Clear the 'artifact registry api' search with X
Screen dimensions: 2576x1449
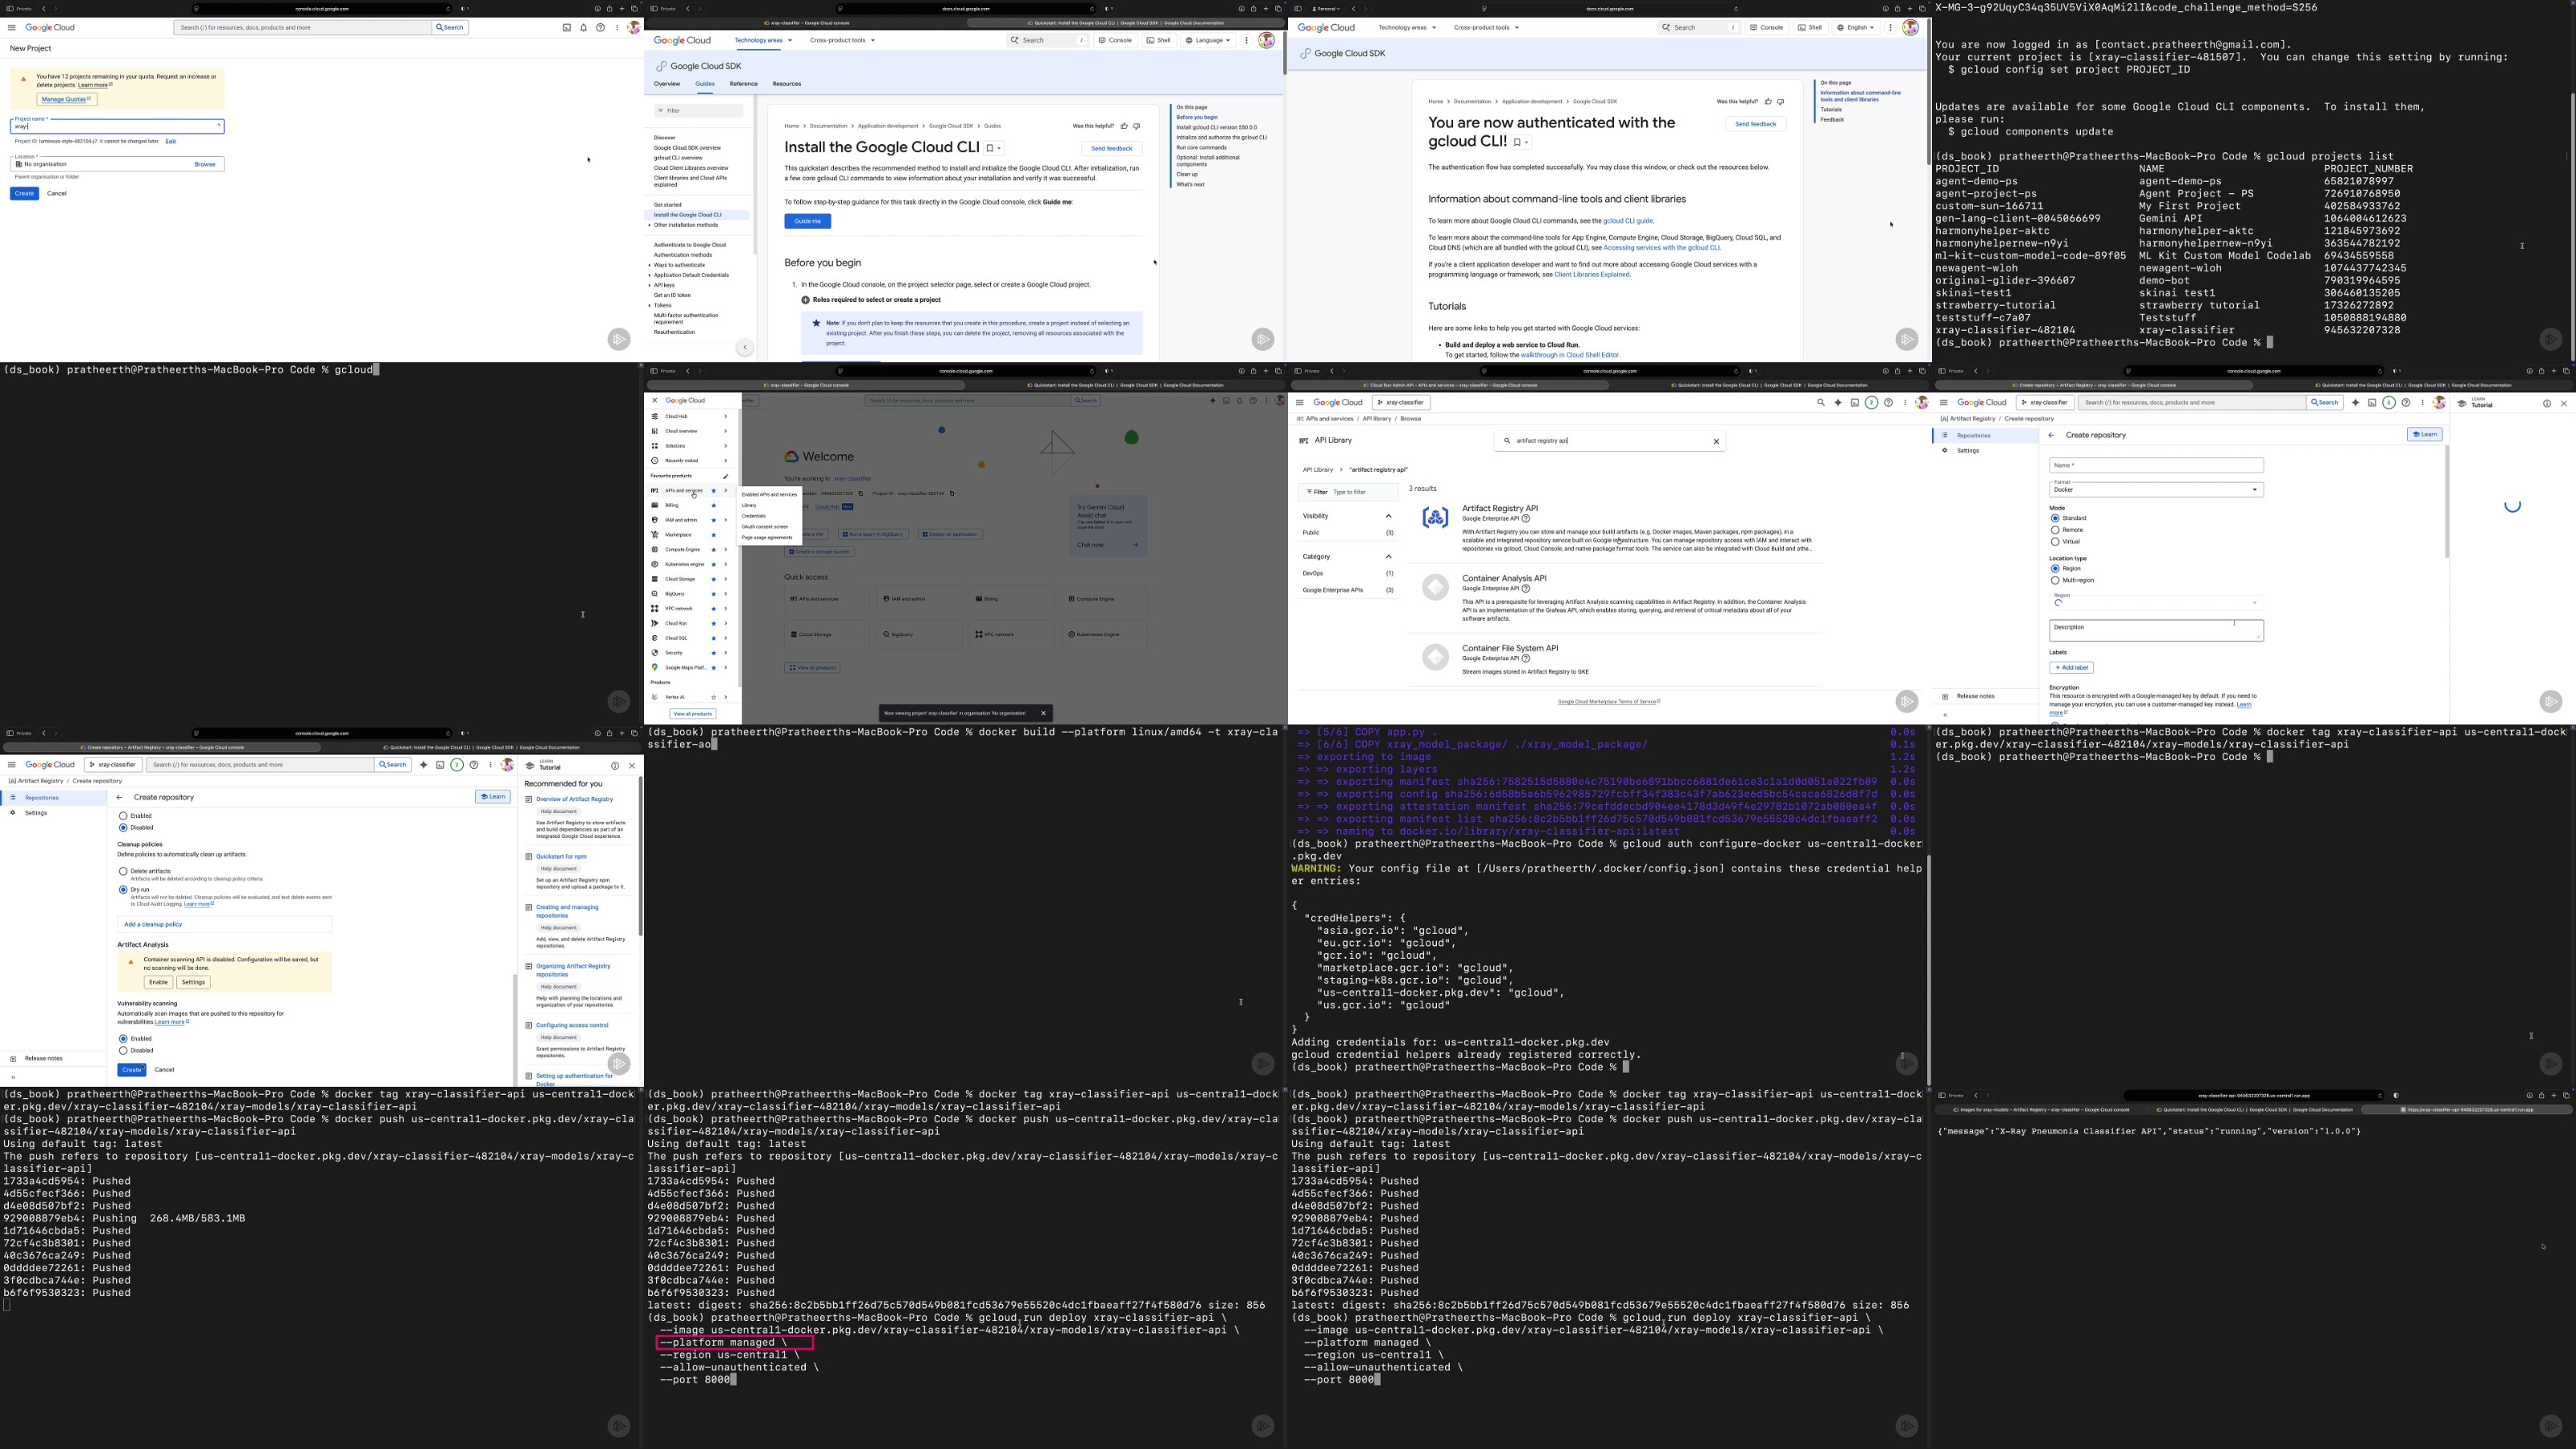click(x=1716, y=441)
